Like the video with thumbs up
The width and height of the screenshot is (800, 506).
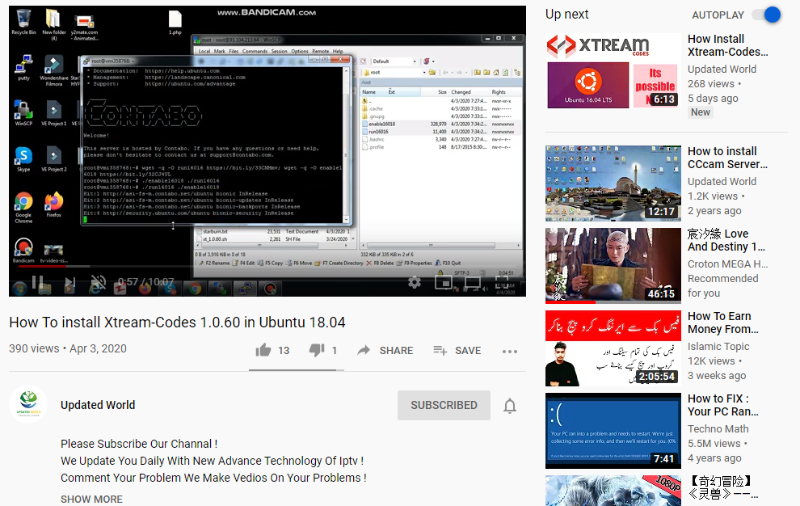pos(264,350)
